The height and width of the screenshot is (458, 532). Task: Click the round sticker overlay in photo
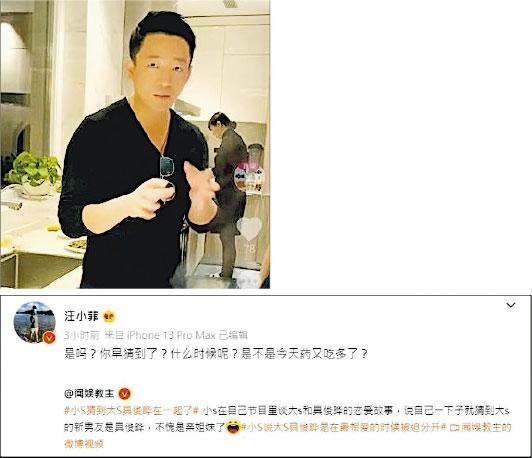point(249,176)
